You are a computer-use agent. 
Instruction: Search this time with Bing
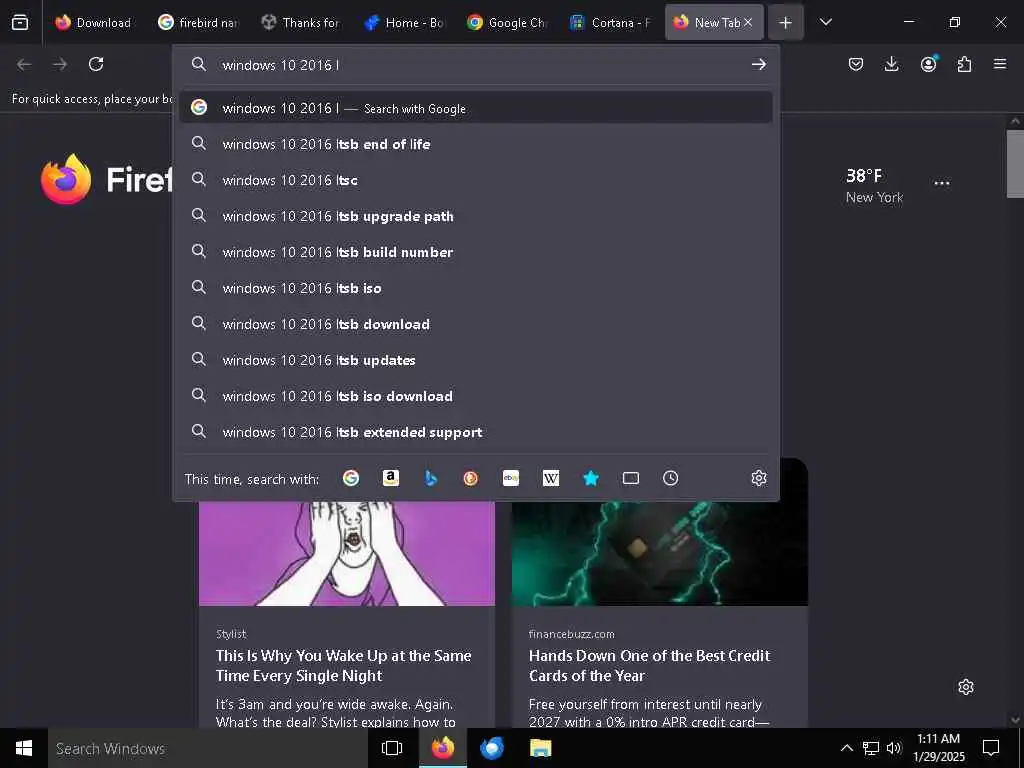[430, 478]
